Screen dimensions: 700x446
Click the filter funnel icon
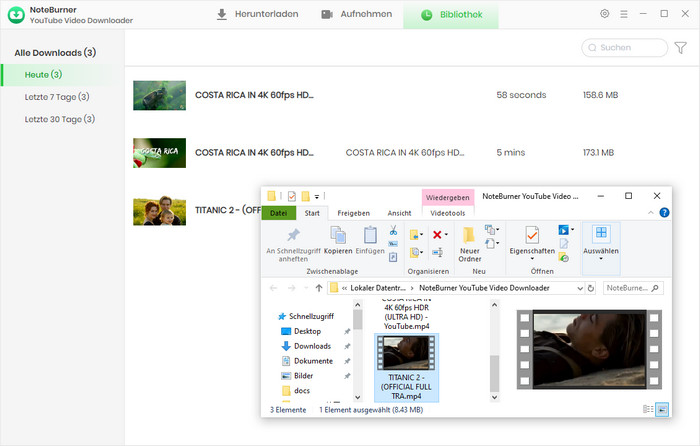pos(680,48)
